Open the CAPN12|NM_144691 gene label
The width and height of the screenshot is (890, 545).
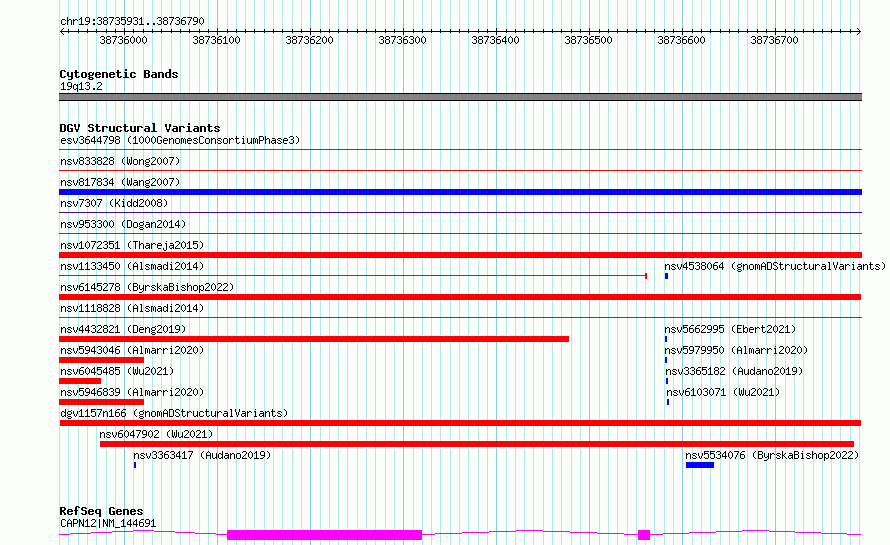coord(108,523)
